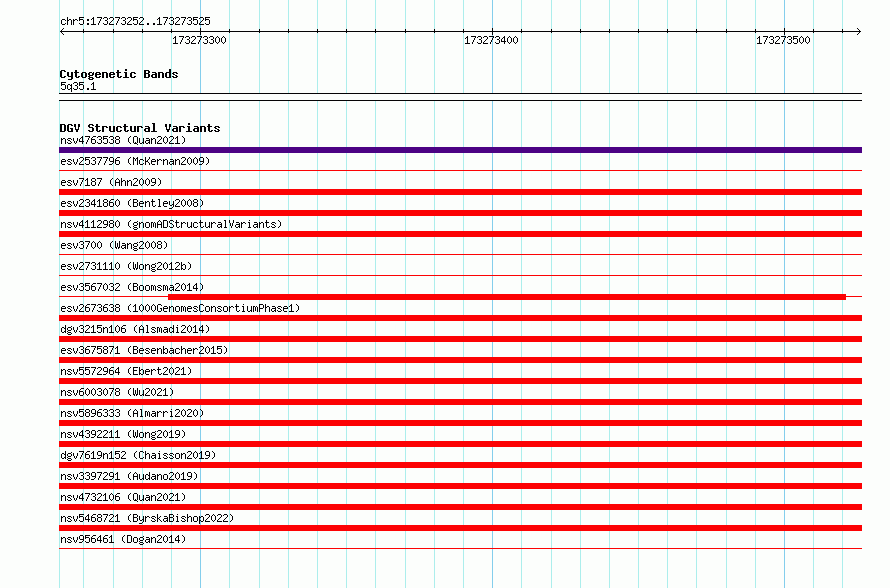Select the shorter esv3567032 Boomsma2014 red bar

point(507,297)
